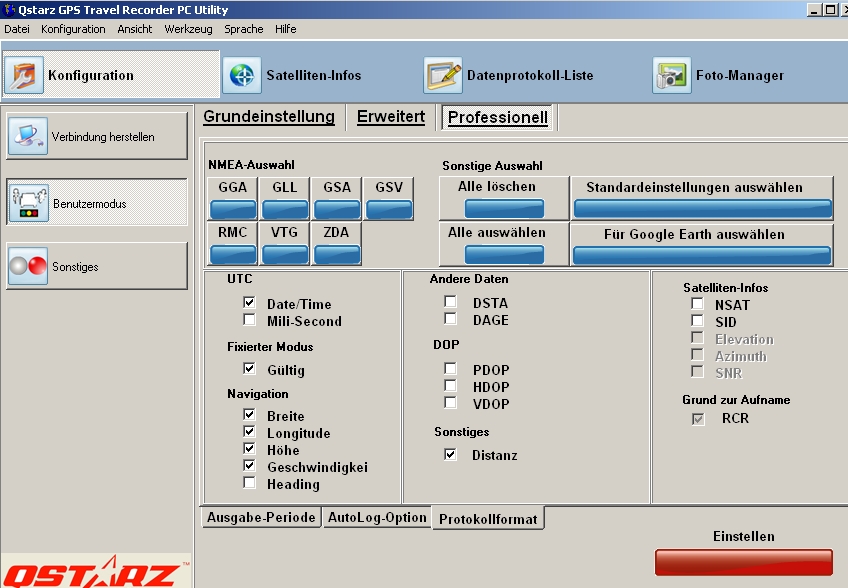
Task: Switch to the Ausgabe-Periode tab
Action: coord(261,518)
